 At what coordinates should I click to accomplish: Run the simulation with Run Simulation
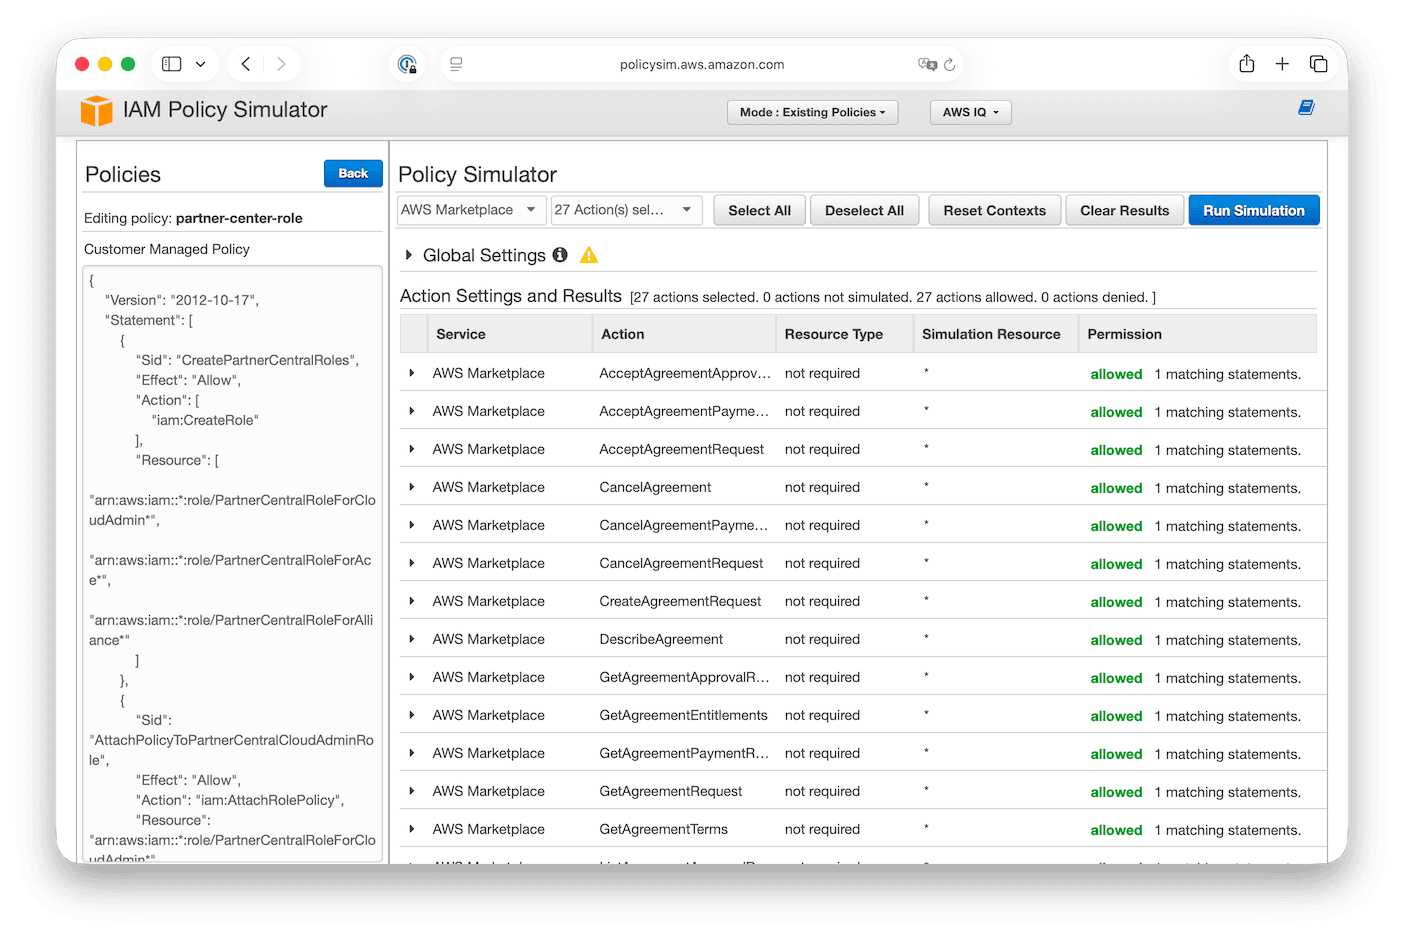click(x=1253, y=210)
